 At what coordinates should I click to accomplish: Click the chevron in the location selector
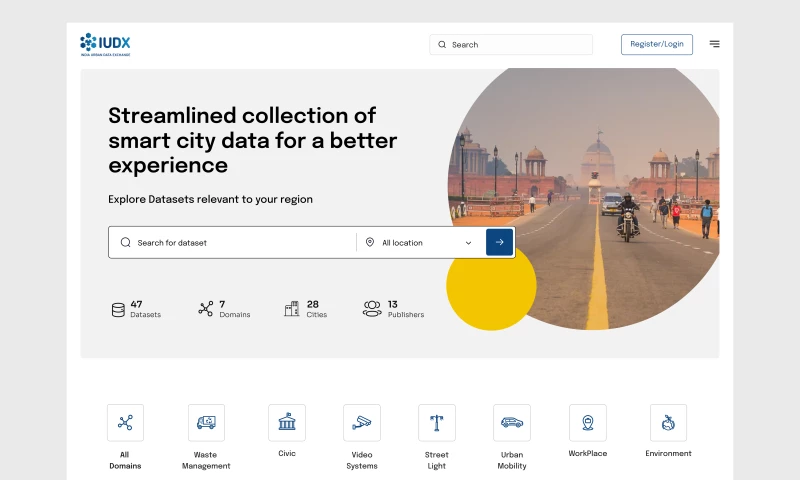tap(468, 243)
